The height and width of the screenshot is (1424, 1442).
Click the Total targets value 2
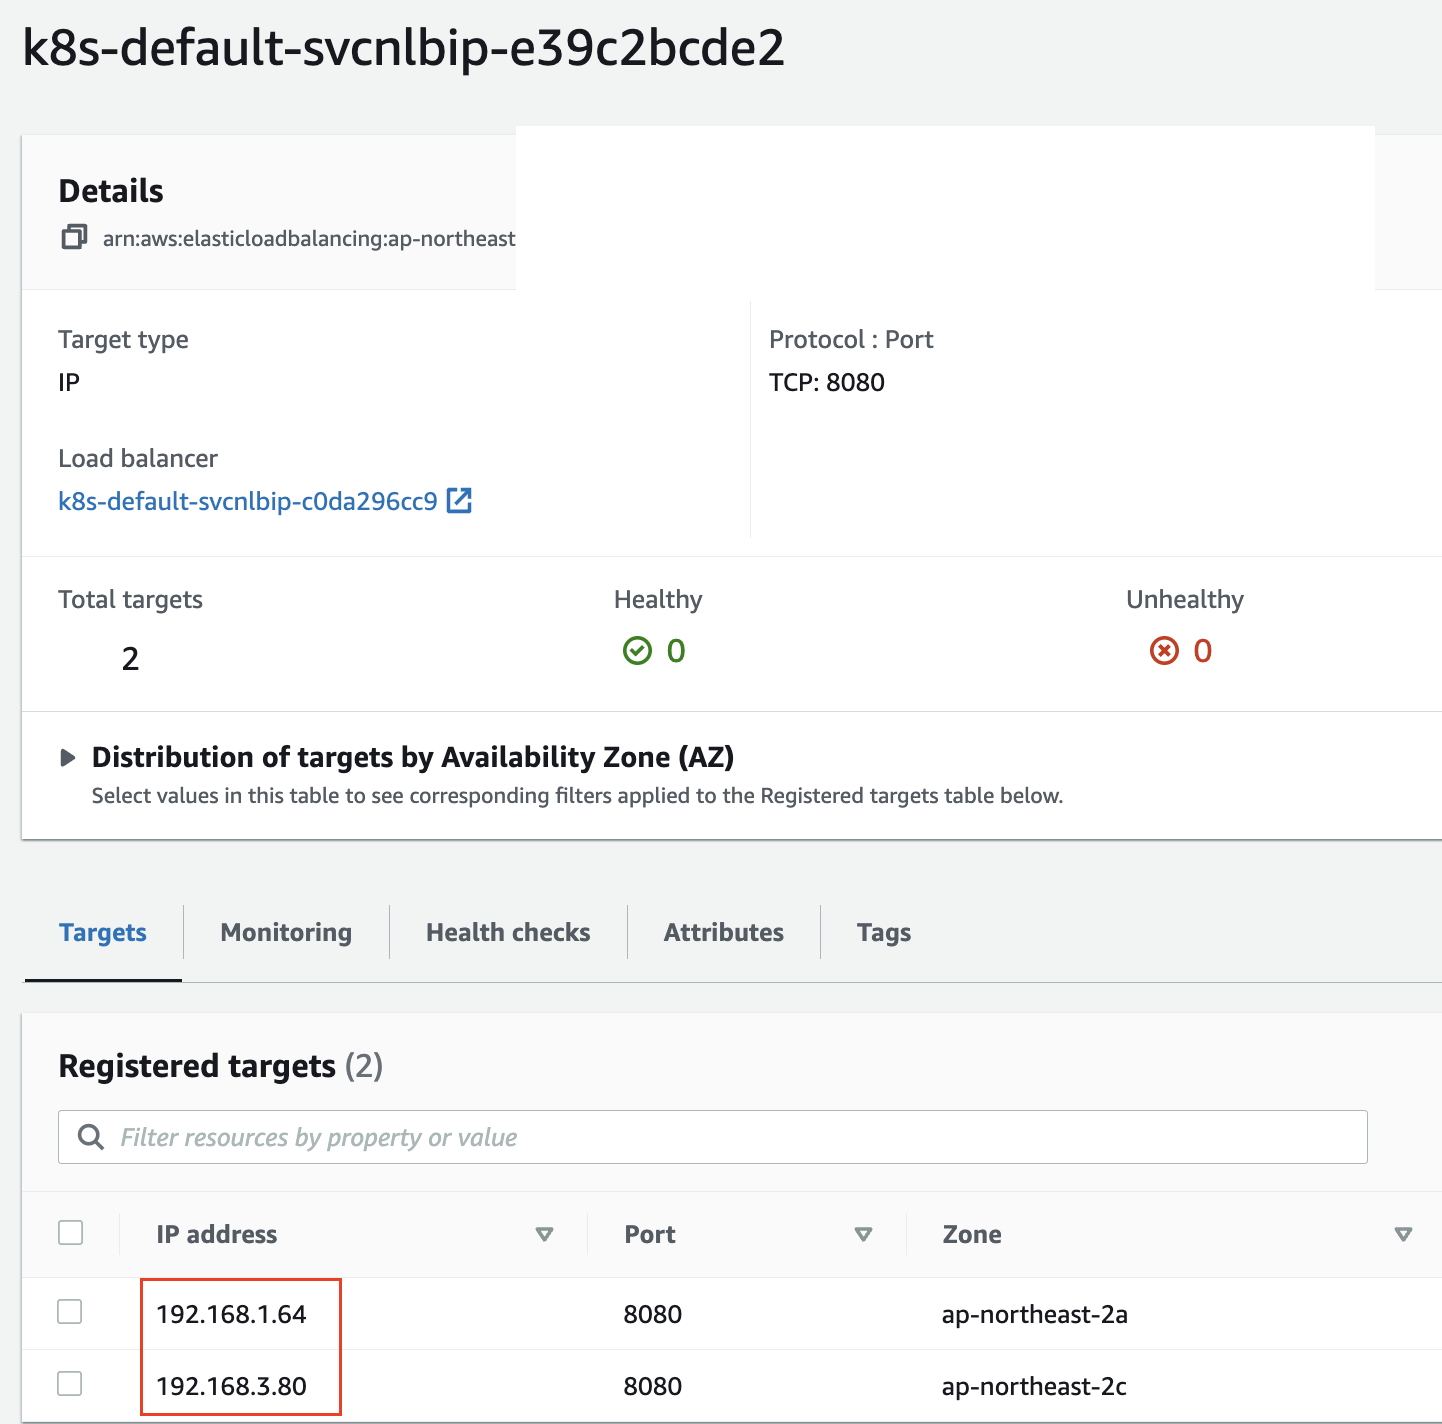tap(130, 658)
